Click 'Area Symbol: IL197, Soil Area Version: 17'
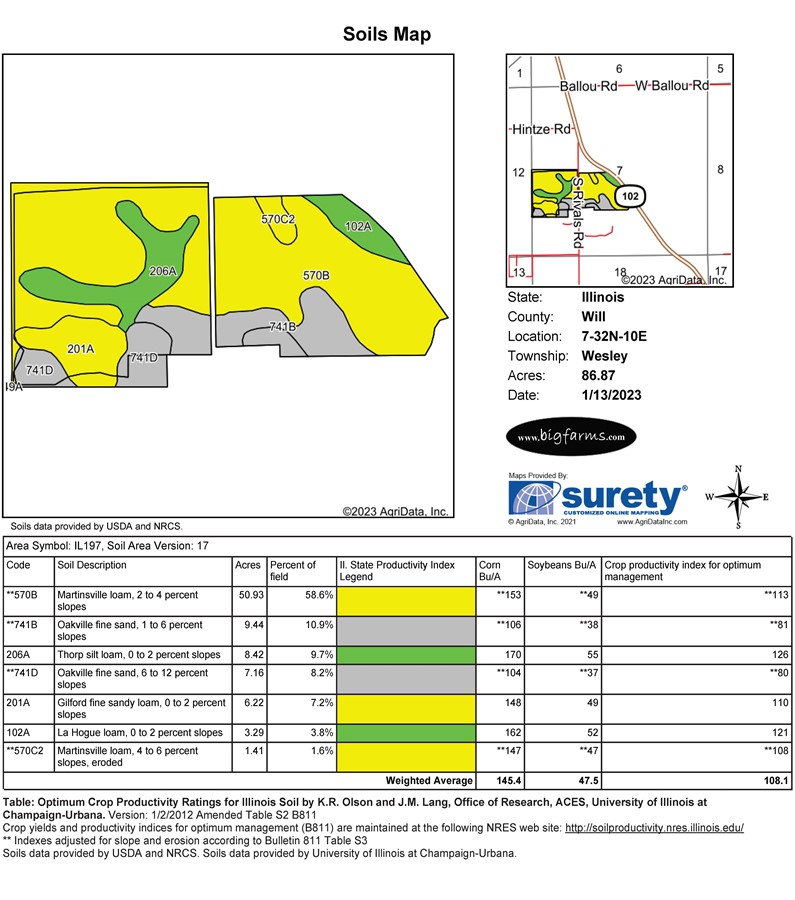 click(107, 546)
